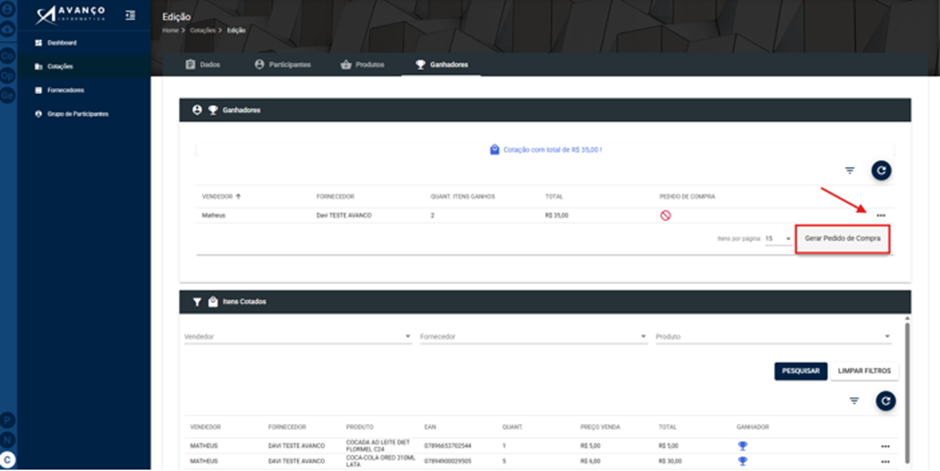940x471 pixels.
Task: Refresh the Itens Cotados table
Action: coord(885,401)
